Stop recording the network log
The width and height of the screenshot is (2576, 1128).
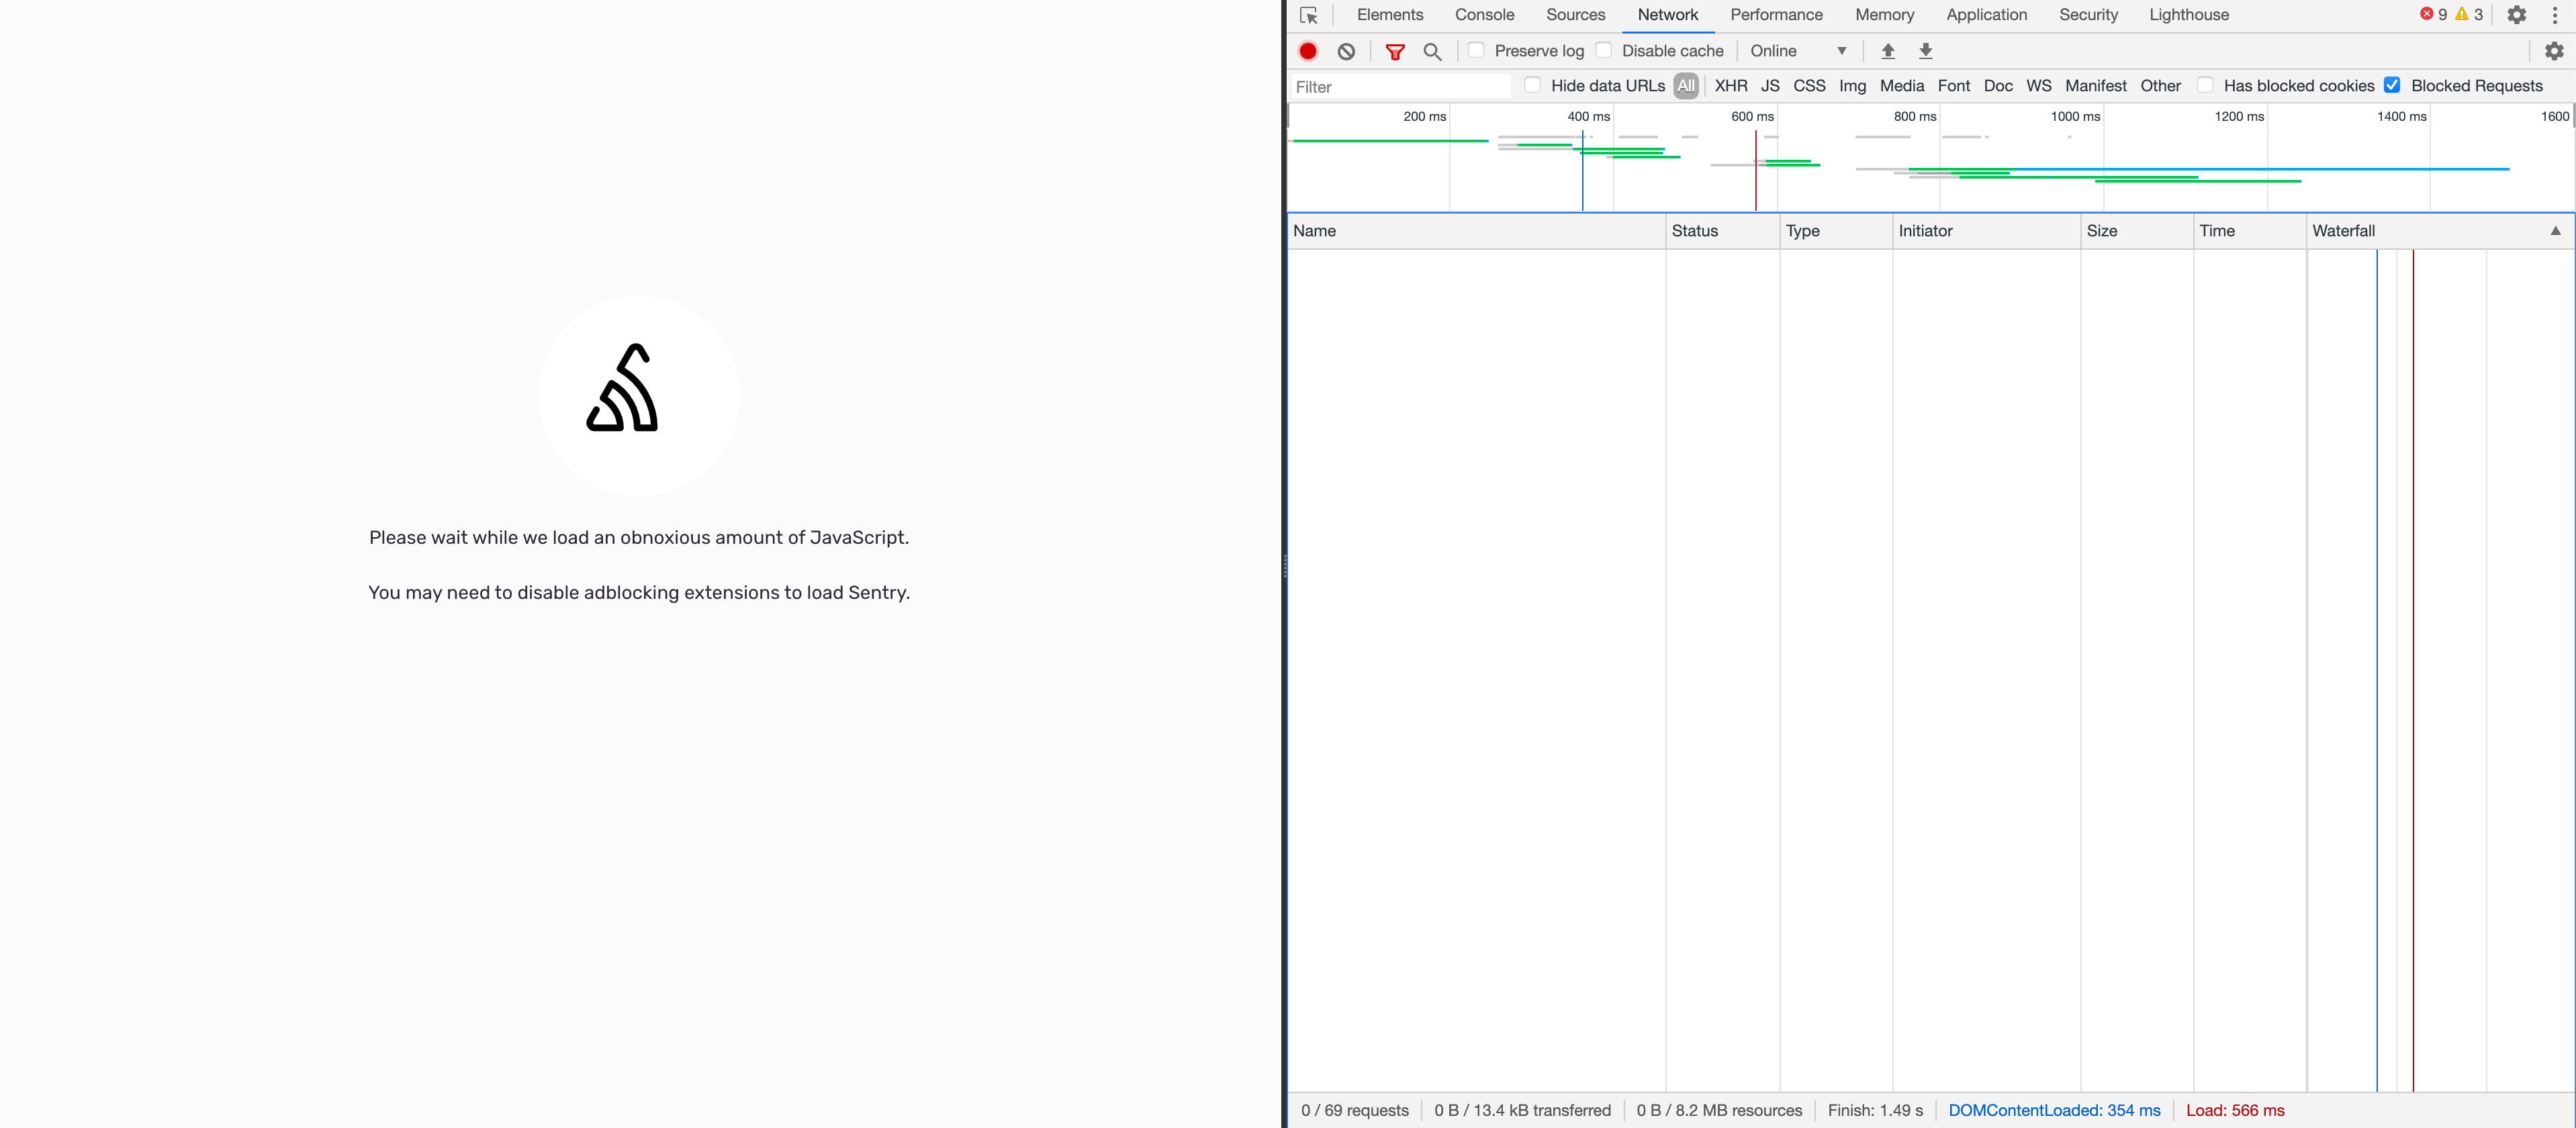coord(1307,51)
